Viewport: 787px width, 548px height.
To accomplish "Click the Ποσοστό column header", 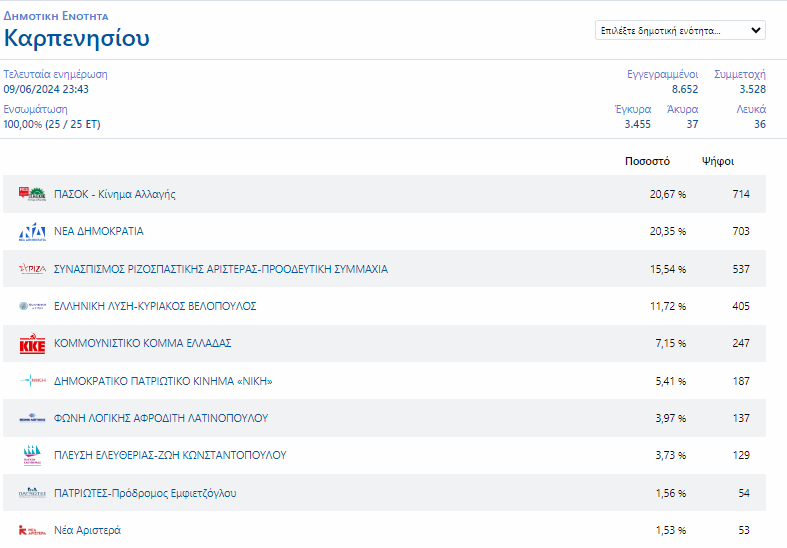I will coord(647,162).
